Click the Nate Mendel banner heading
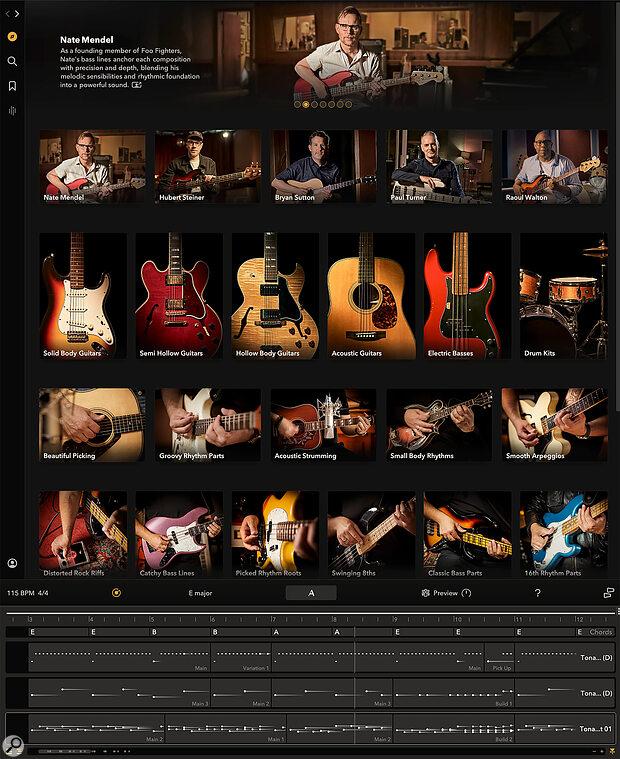This screenshot has width=620, height=759. (87, 40)
